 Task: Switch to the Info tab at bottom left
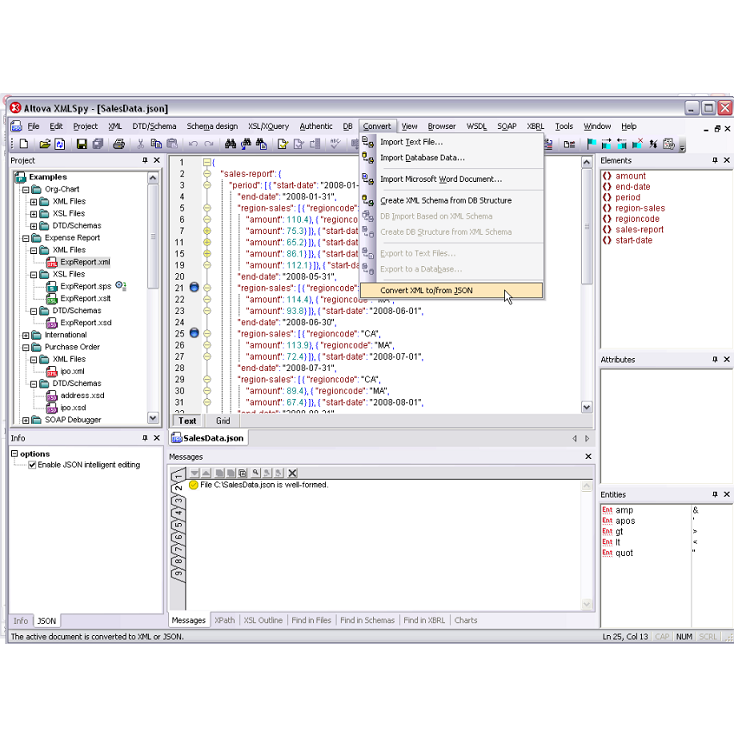click(x=20, y=621)
